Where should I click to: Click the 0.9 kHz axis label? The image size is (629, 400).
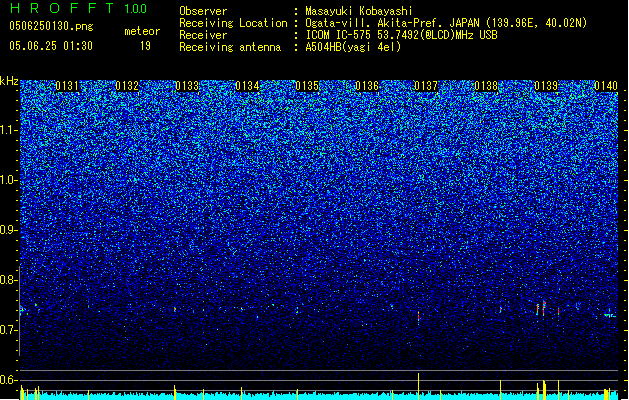pyautogui.click(x=9, y=230)
